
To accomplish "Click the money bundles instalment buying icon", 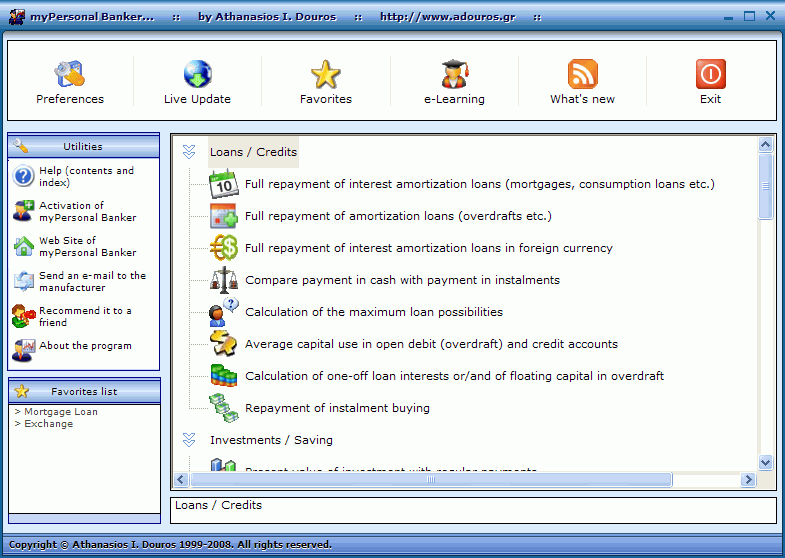I will [223, 408].
